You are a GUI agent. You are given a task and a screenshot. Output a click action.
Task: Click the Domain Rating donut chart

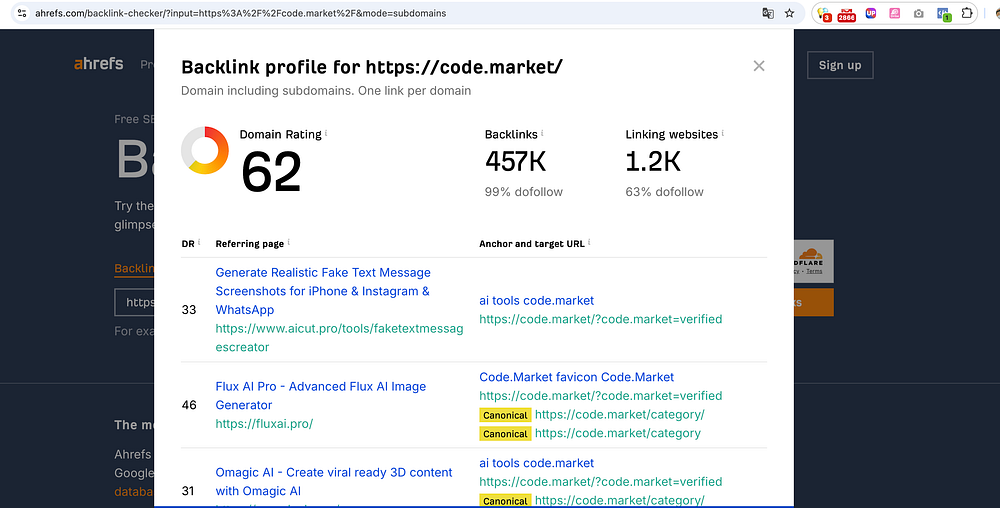205,150
